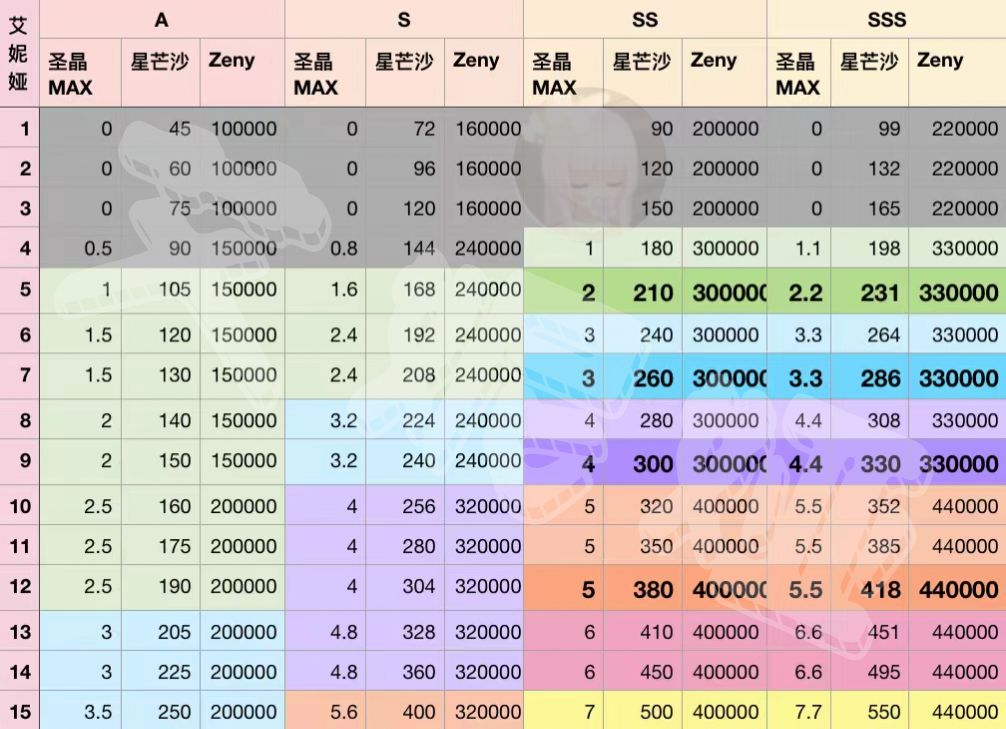Select cell 7.7 in row 15
Screen dimensions: 1006x729
tap(799, 712)
